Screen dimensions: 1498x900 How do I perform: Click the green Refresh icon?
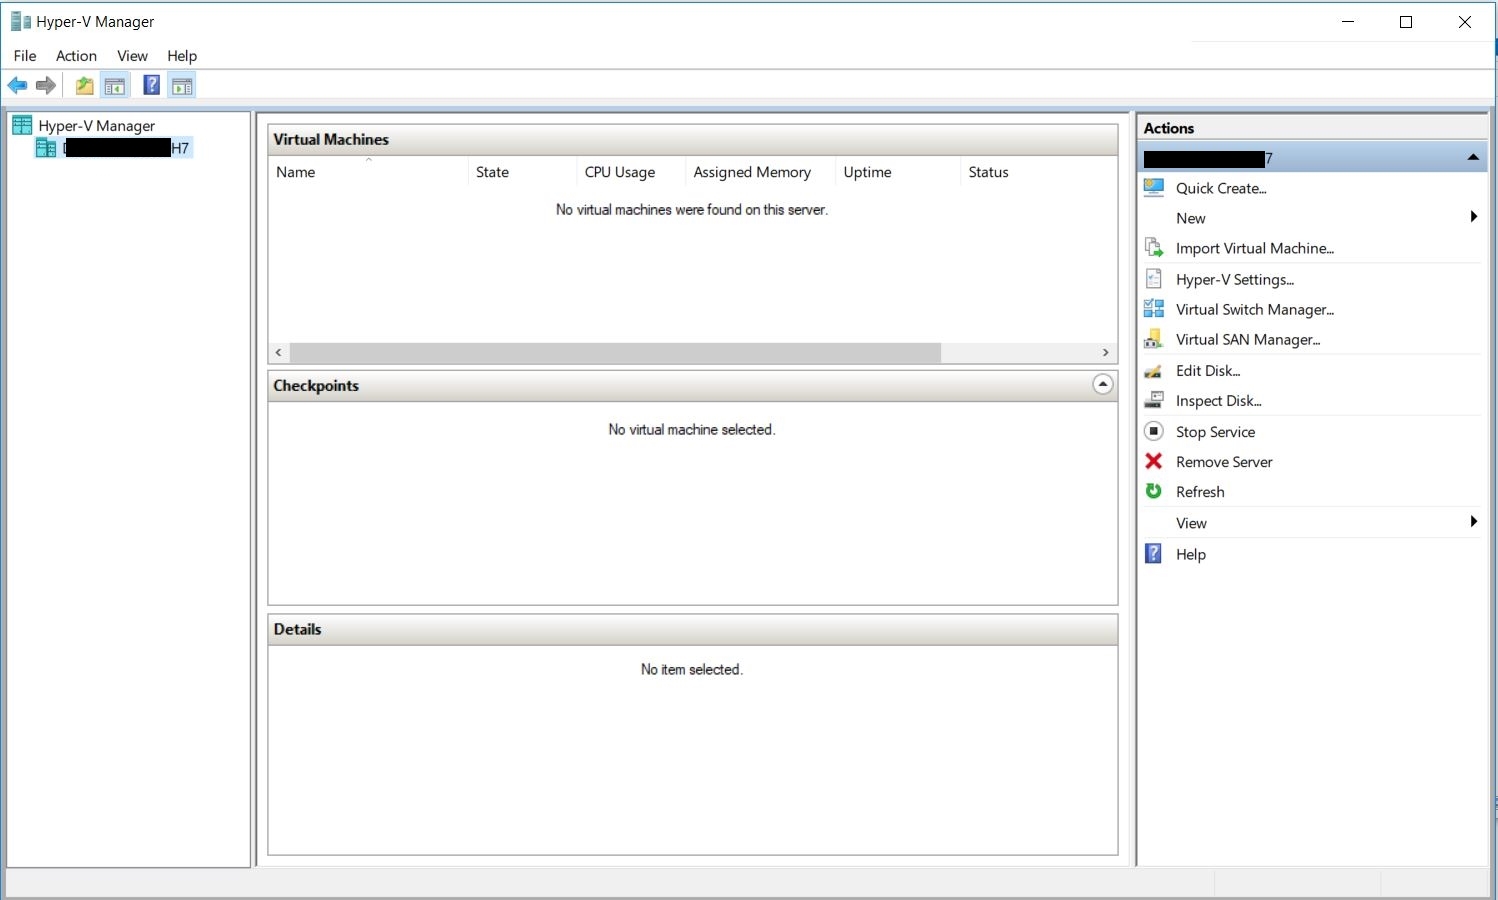[x=1154, y=491]
